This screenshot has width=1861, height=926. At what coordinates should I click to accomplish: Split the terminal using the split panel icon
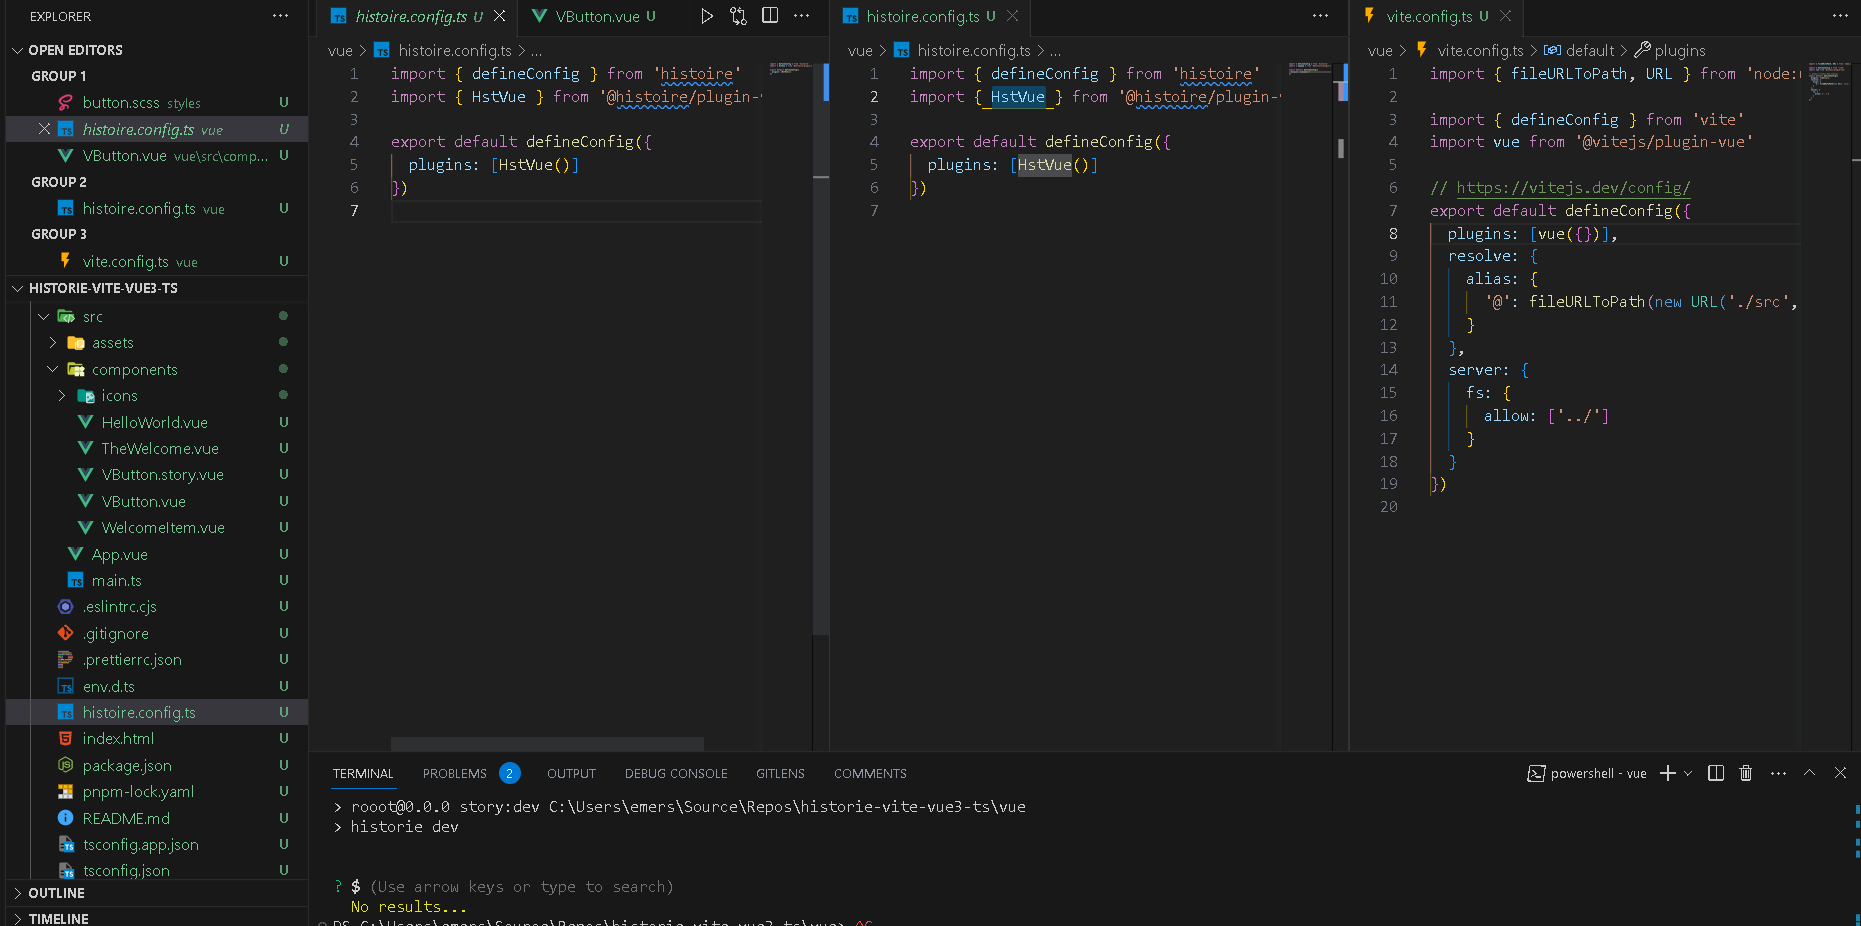point(1715,773)
